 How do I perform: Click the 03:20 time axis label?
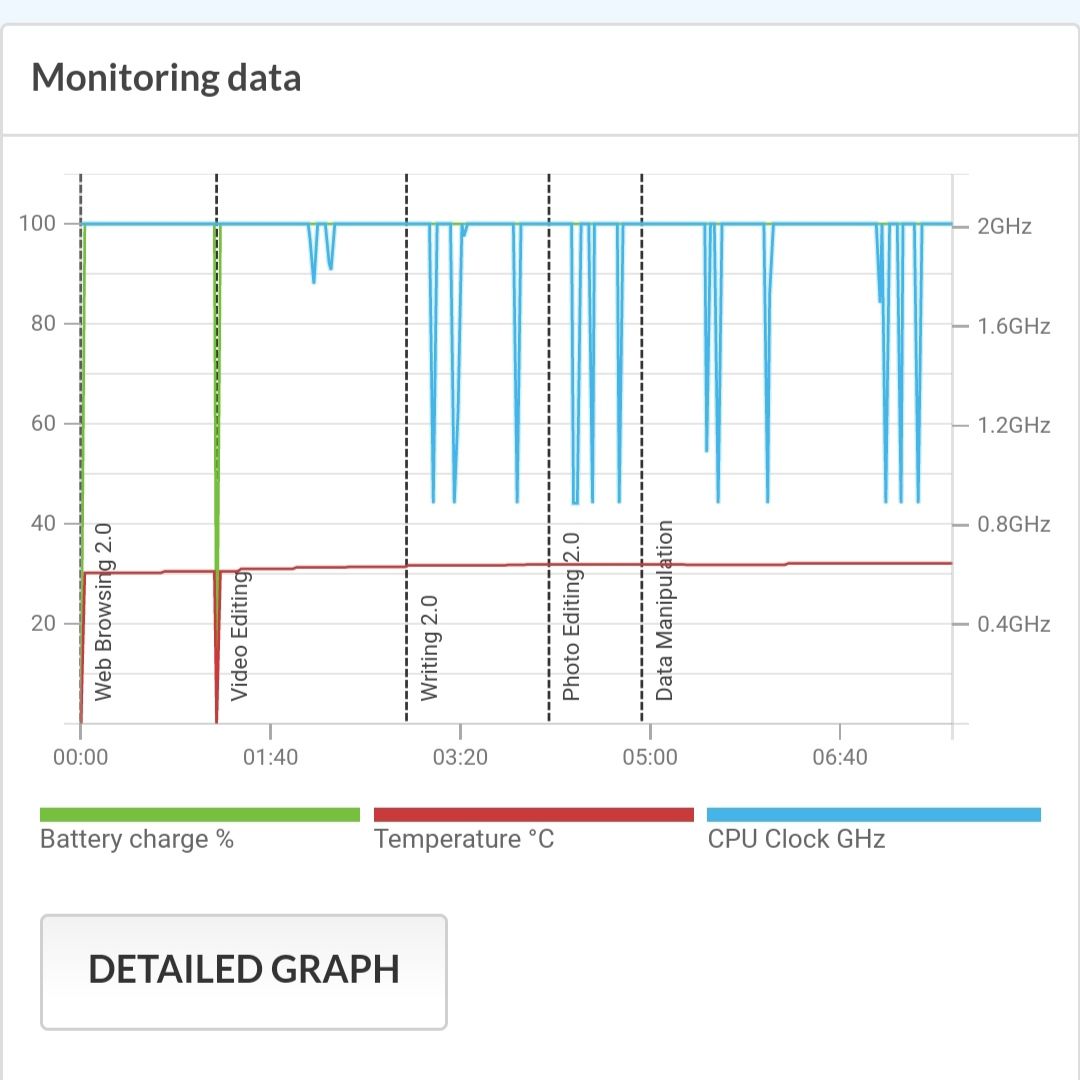coord(460,757)
